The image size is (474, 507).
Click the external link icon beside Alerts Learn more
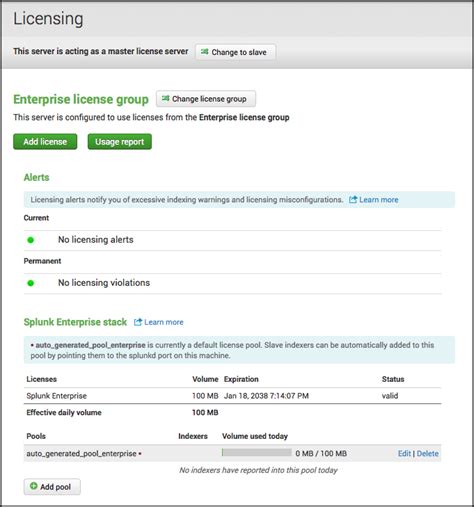tap(353, 199)
